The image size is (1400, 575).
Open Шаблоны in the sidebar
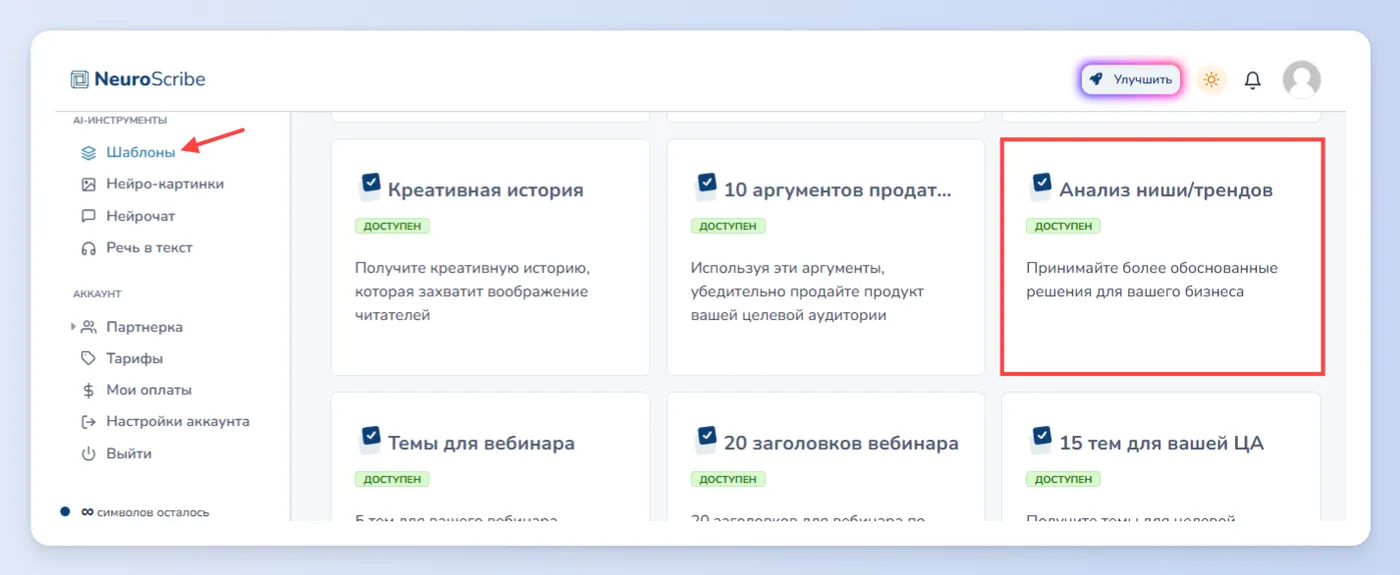(x=141, y=153)
